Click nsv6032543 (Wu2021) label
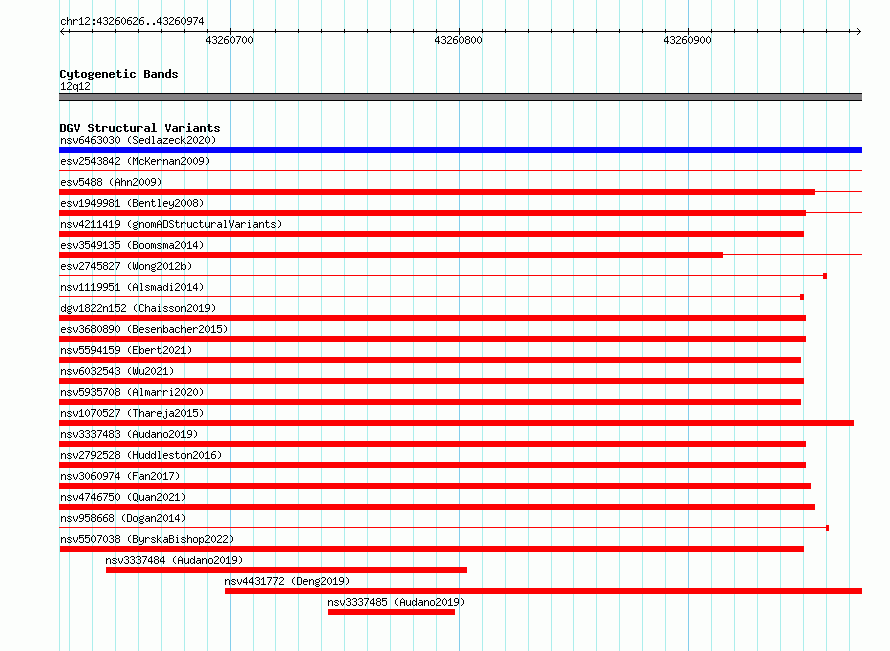The width and height of the screenshot is (890, 651). point(117,371)
